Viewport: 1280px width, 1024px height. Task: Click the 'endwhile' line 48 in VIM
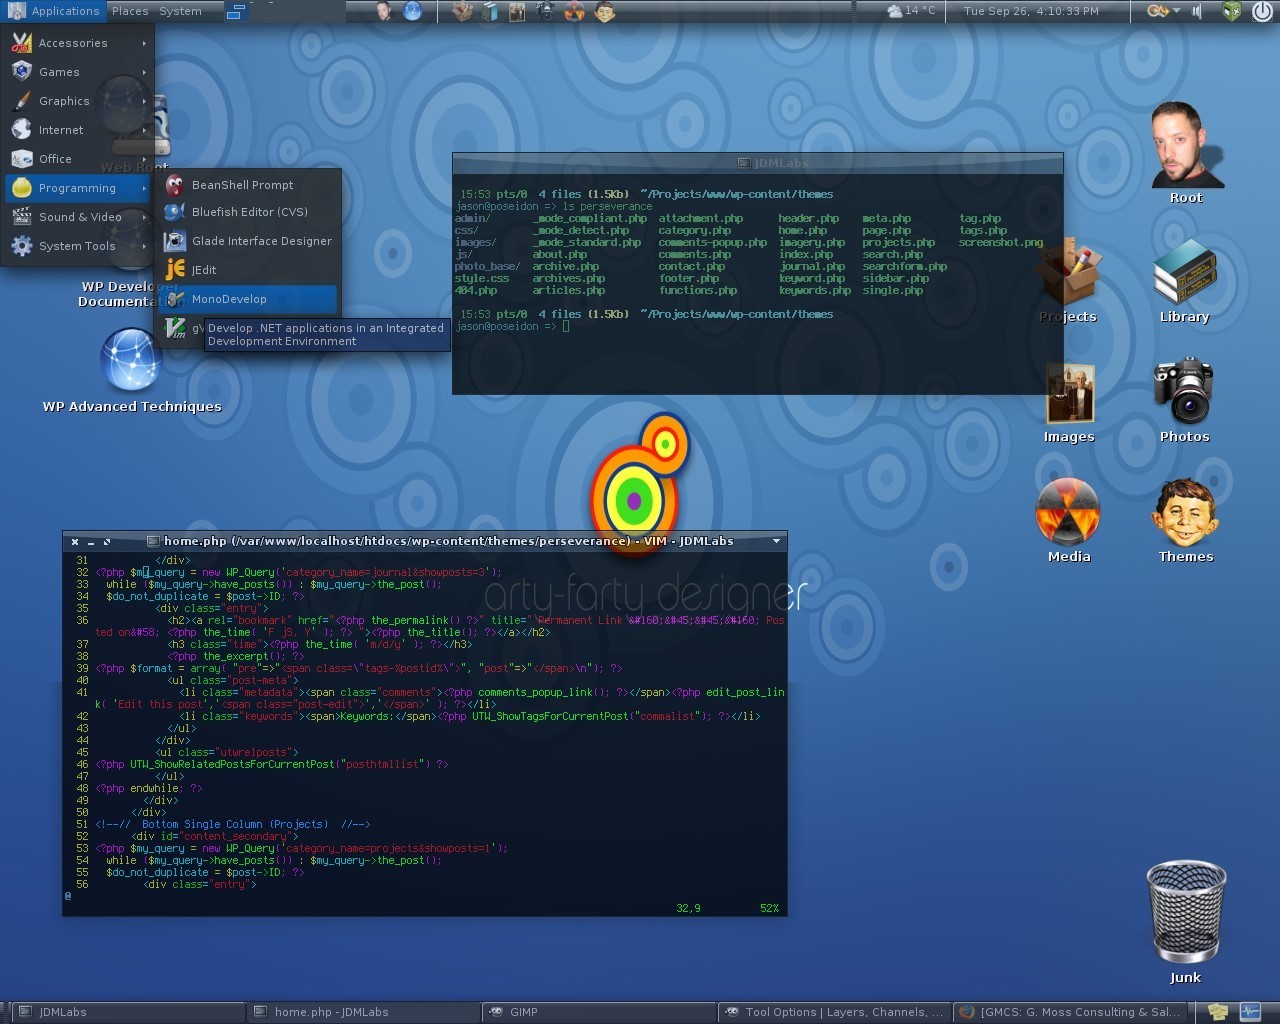(x=149, y=788)
